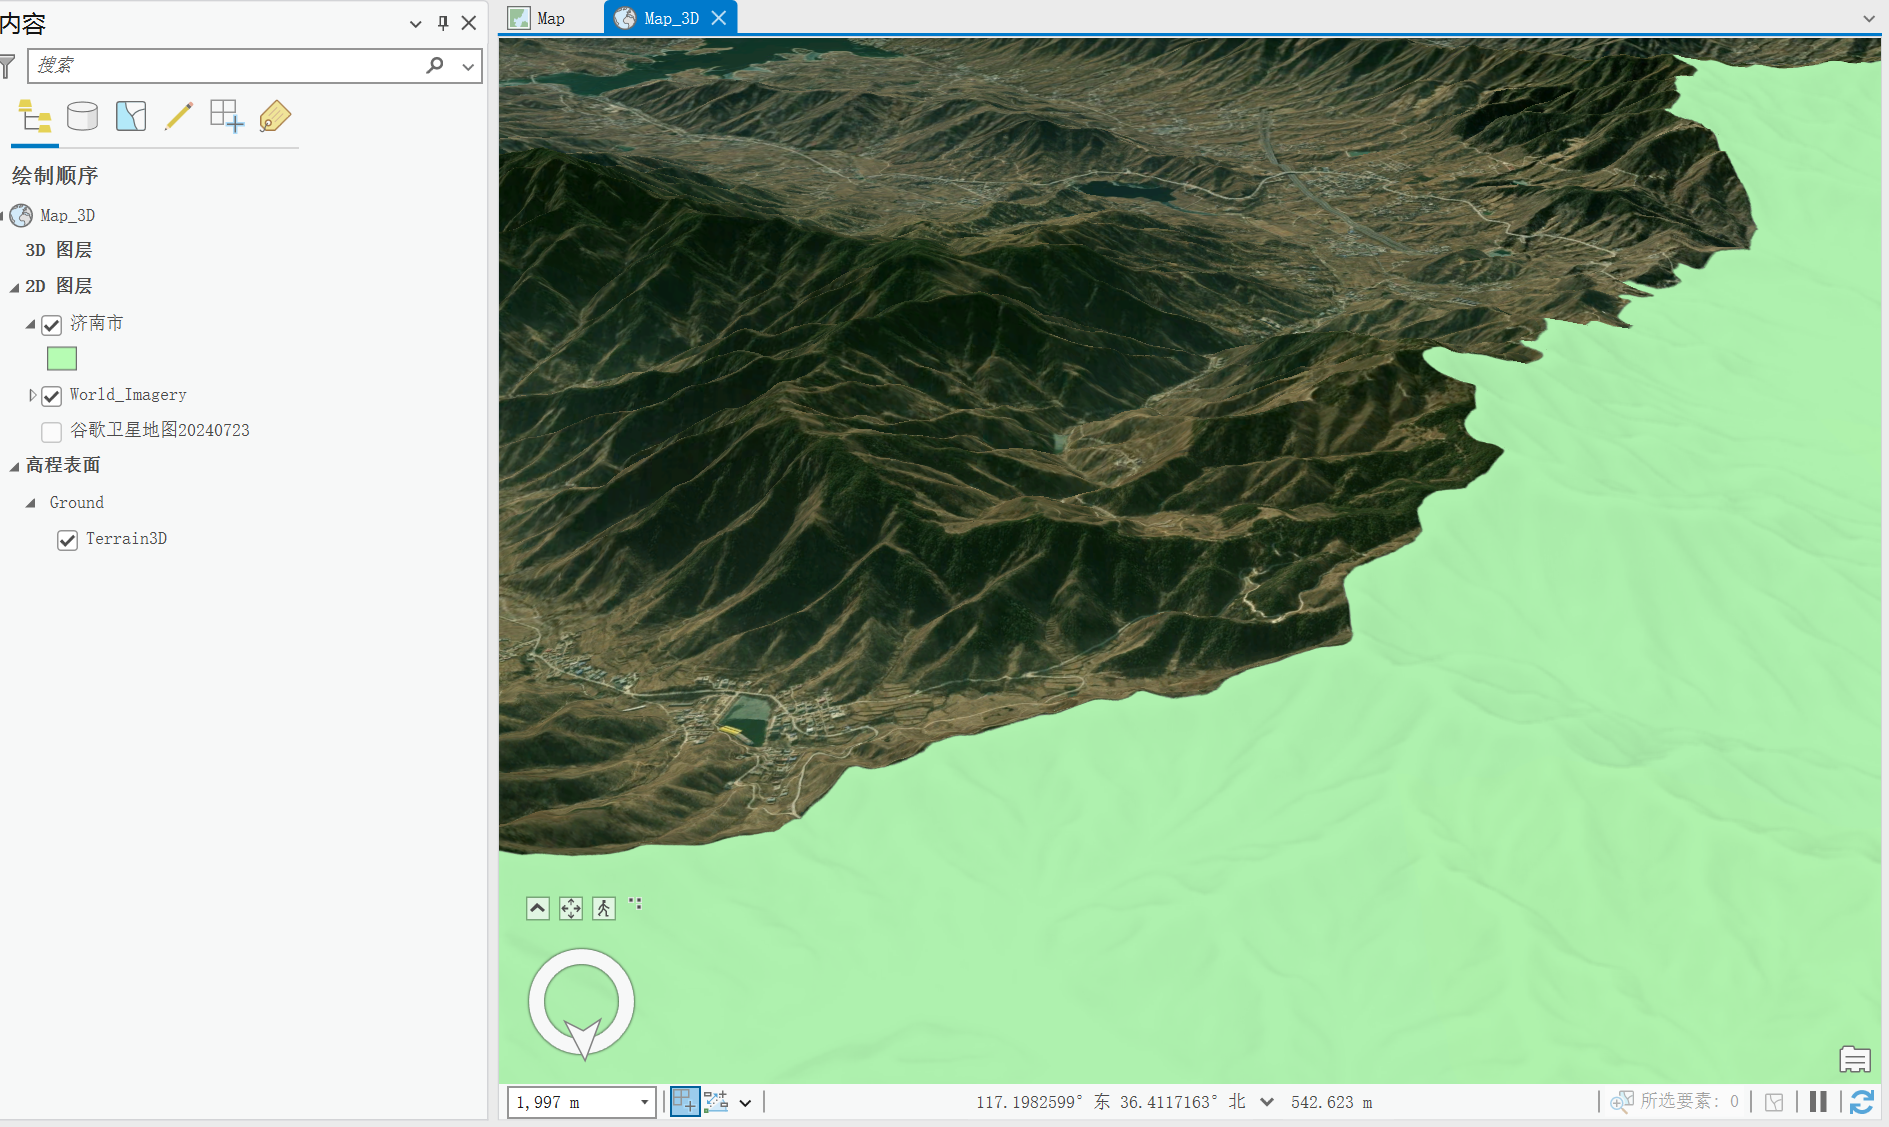Select the List By Selection icon
The height and width of the screenshot is (1127, 1889).
(131, 117)
